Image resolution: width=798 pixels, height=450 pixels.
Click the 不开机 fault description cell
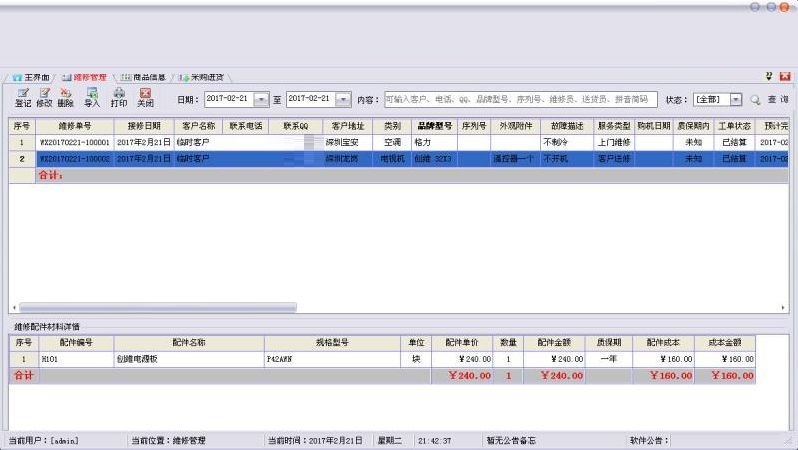click(567, 159)
